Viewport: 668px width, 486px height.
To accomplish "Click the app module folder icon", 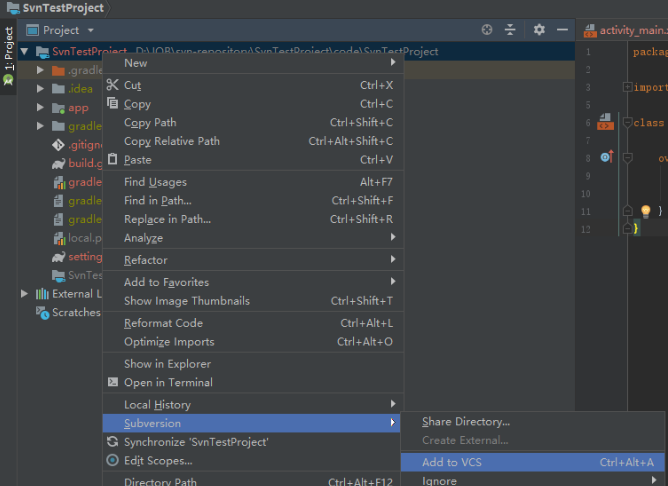I will (x=58, y=108).
